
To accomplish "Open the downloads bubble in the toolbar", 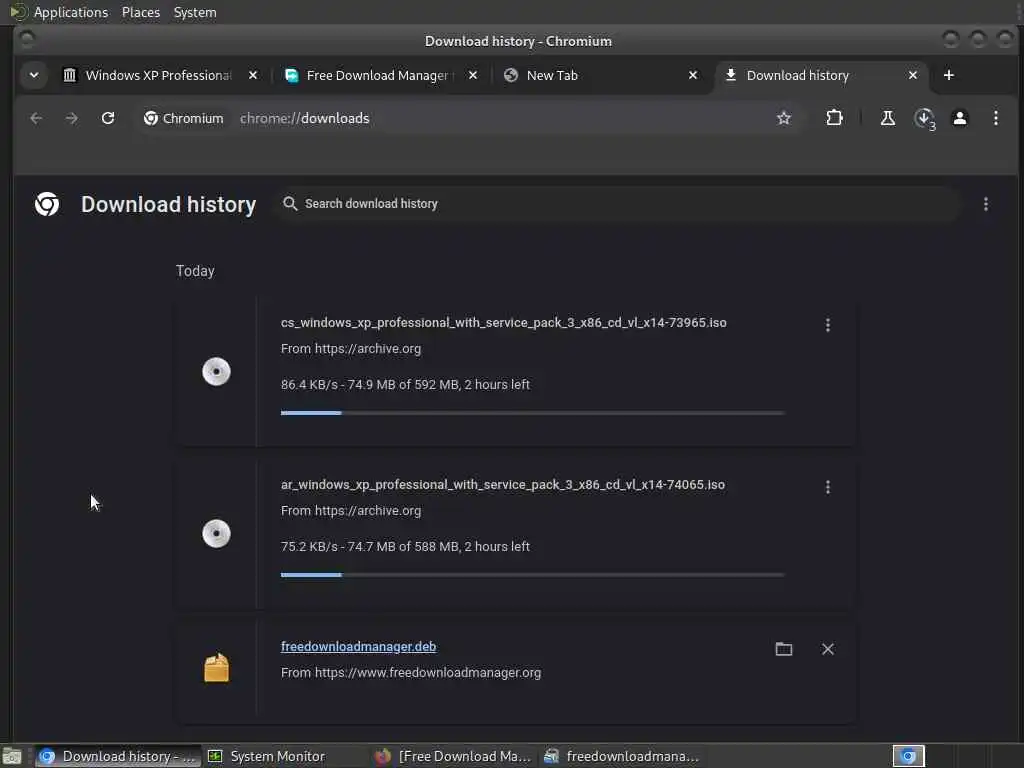I will (925, 119).
